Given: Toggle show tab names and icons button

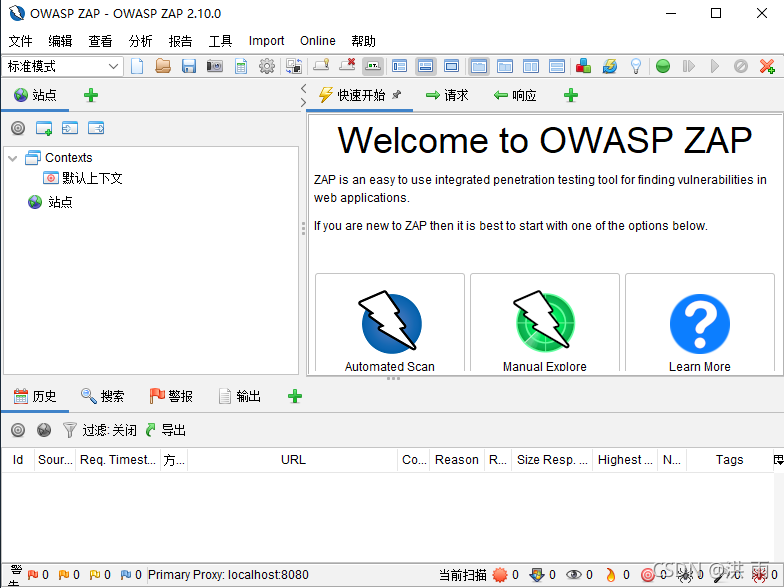Looking at the screenshot, I should click(373, 66).
